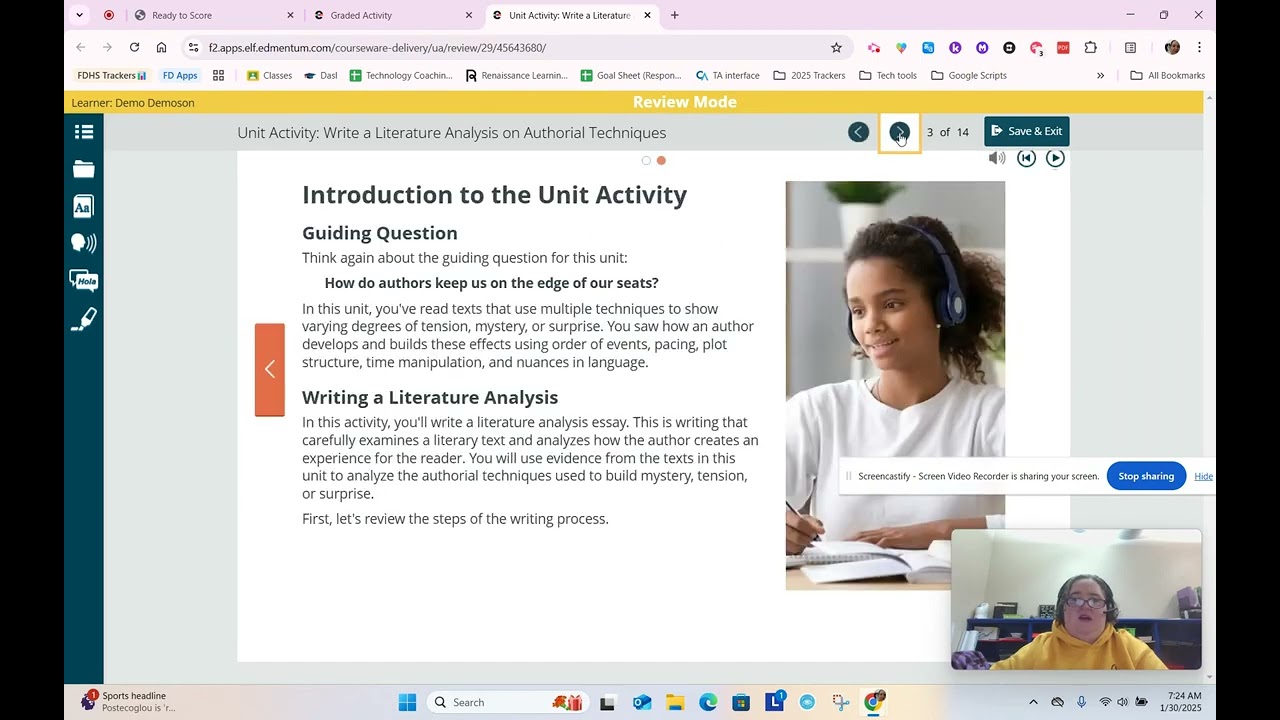Open the Chrome profile avatar

pos(1172,47)
